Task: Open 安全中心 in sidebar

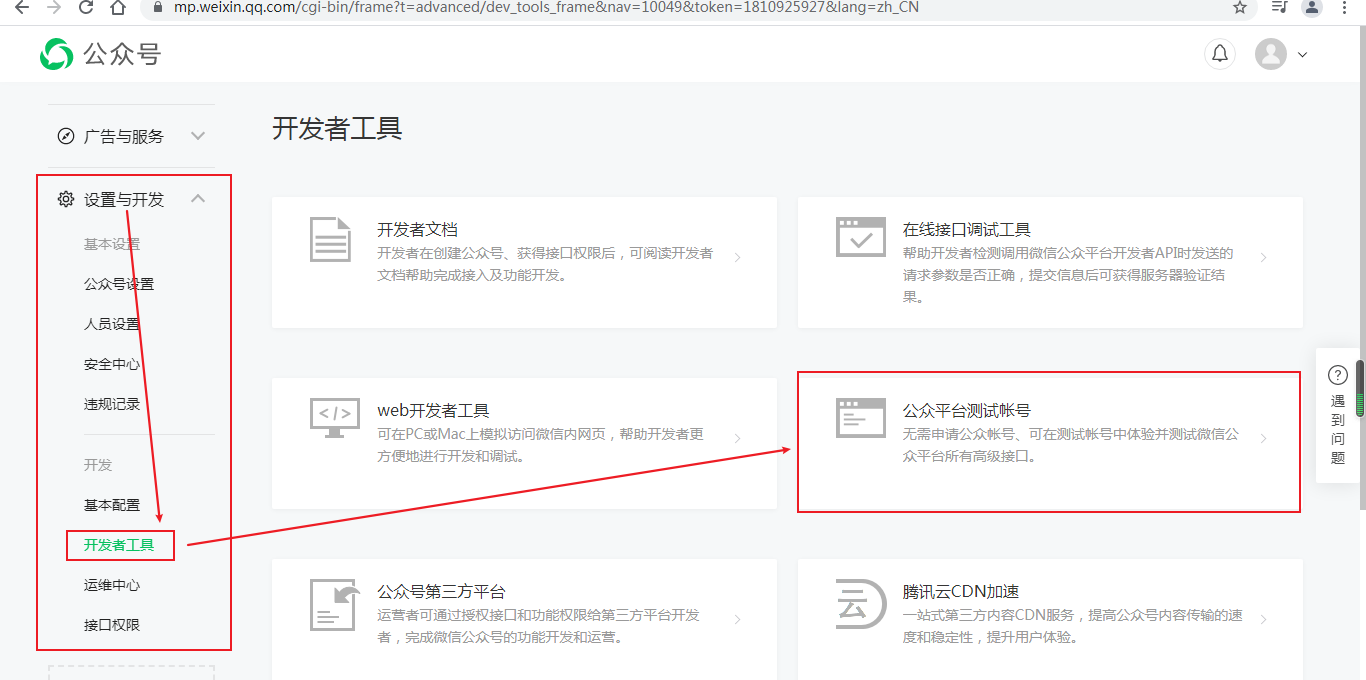Action: click(112, 364)
